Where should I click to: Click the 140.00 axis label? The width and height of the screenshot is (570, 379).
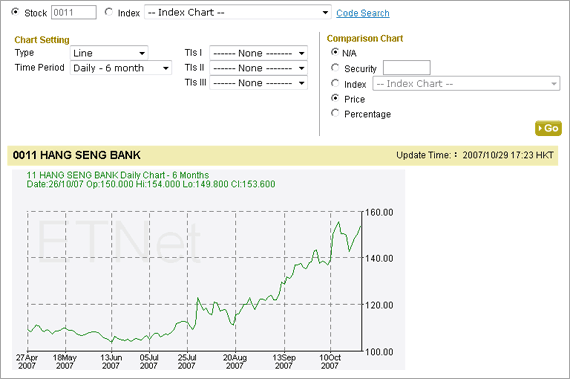click(379, 259)
